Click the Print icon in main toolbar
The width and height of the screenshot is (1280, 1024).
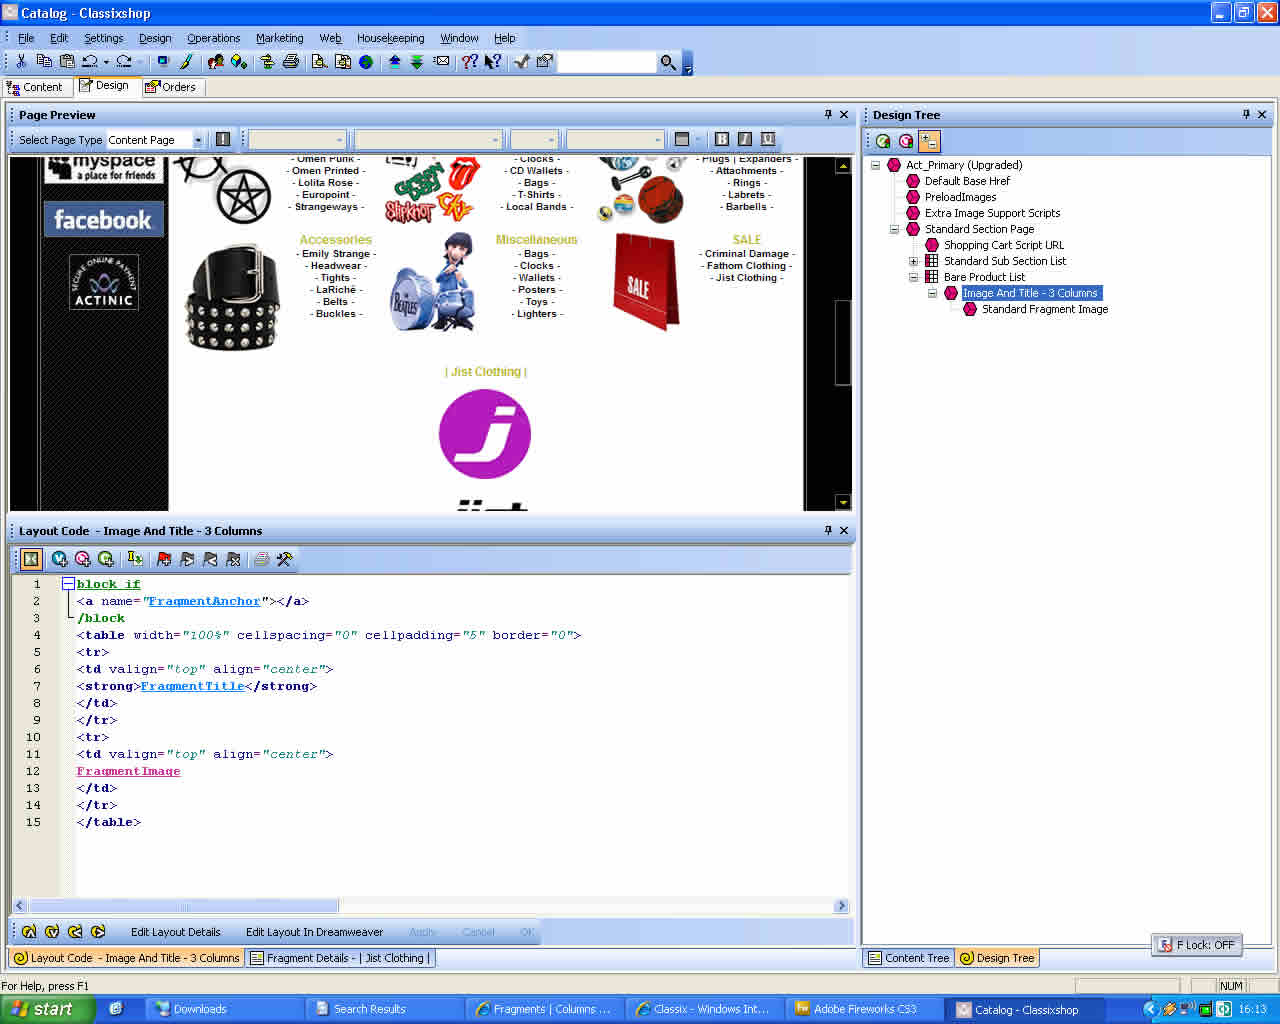[290, 62]
